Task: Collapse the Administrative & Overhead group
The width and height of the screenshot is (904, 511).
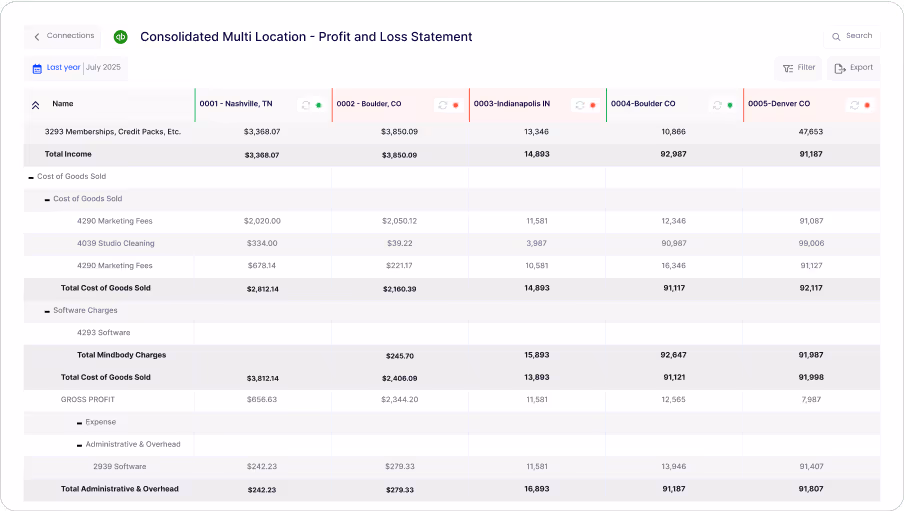Action: [x=79, y=445]
